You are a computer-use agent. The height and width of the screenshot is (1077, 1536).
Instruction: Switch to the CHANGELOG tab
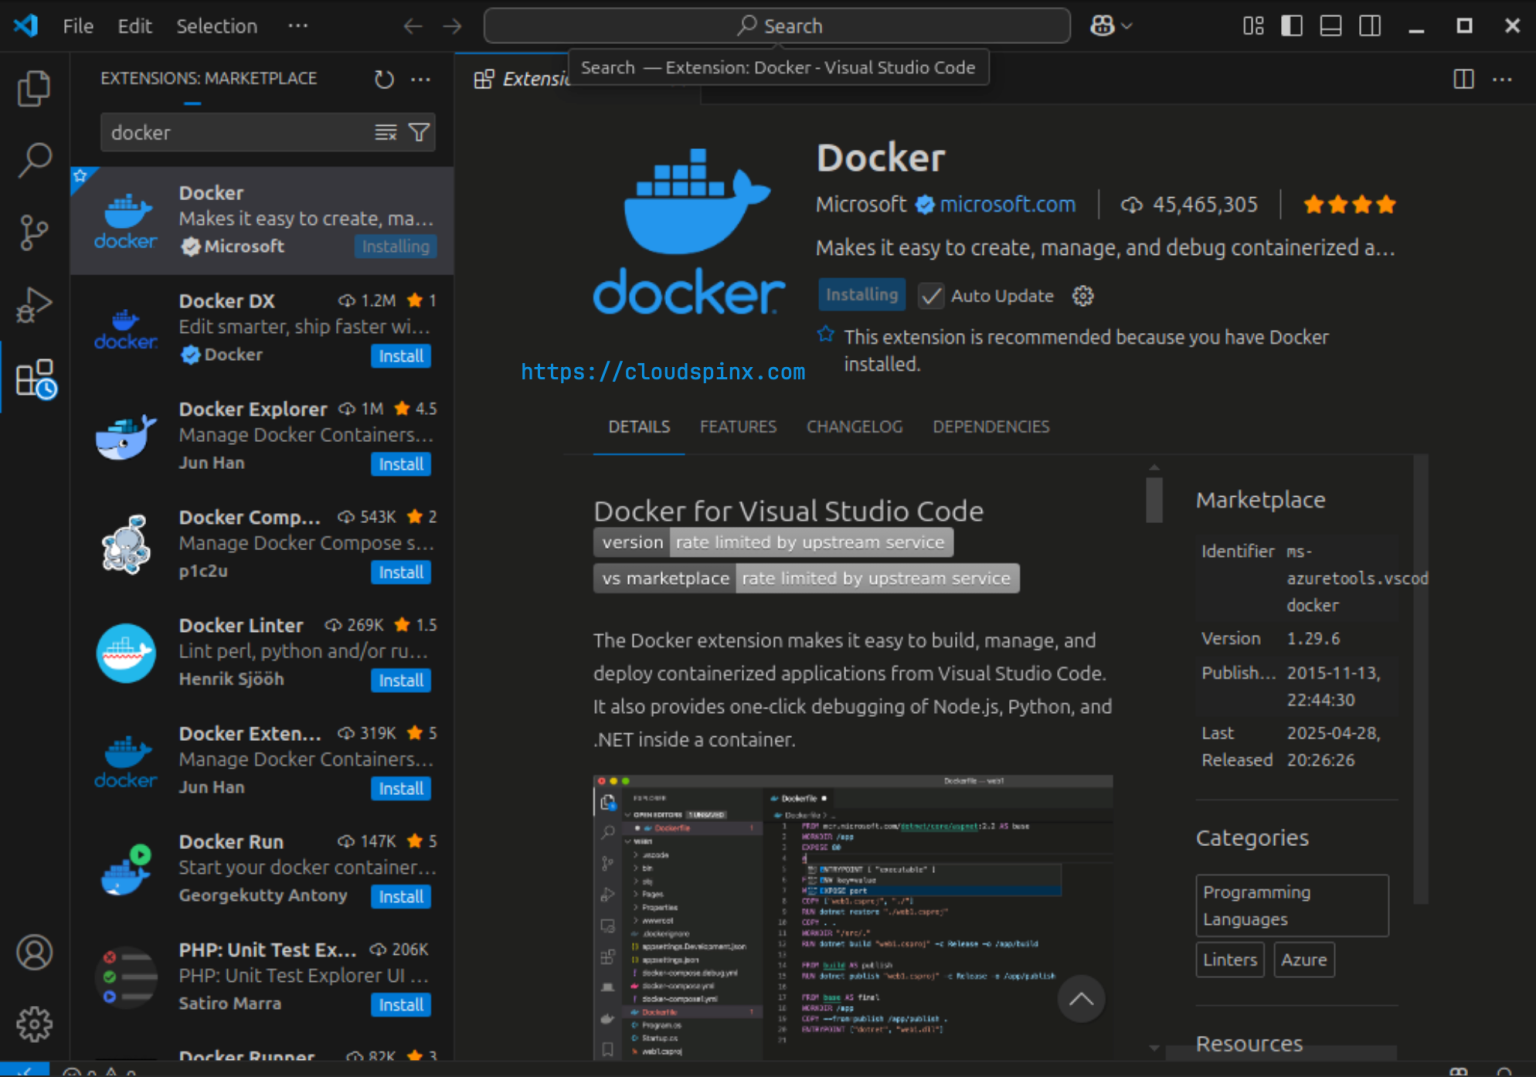[854, 426]
